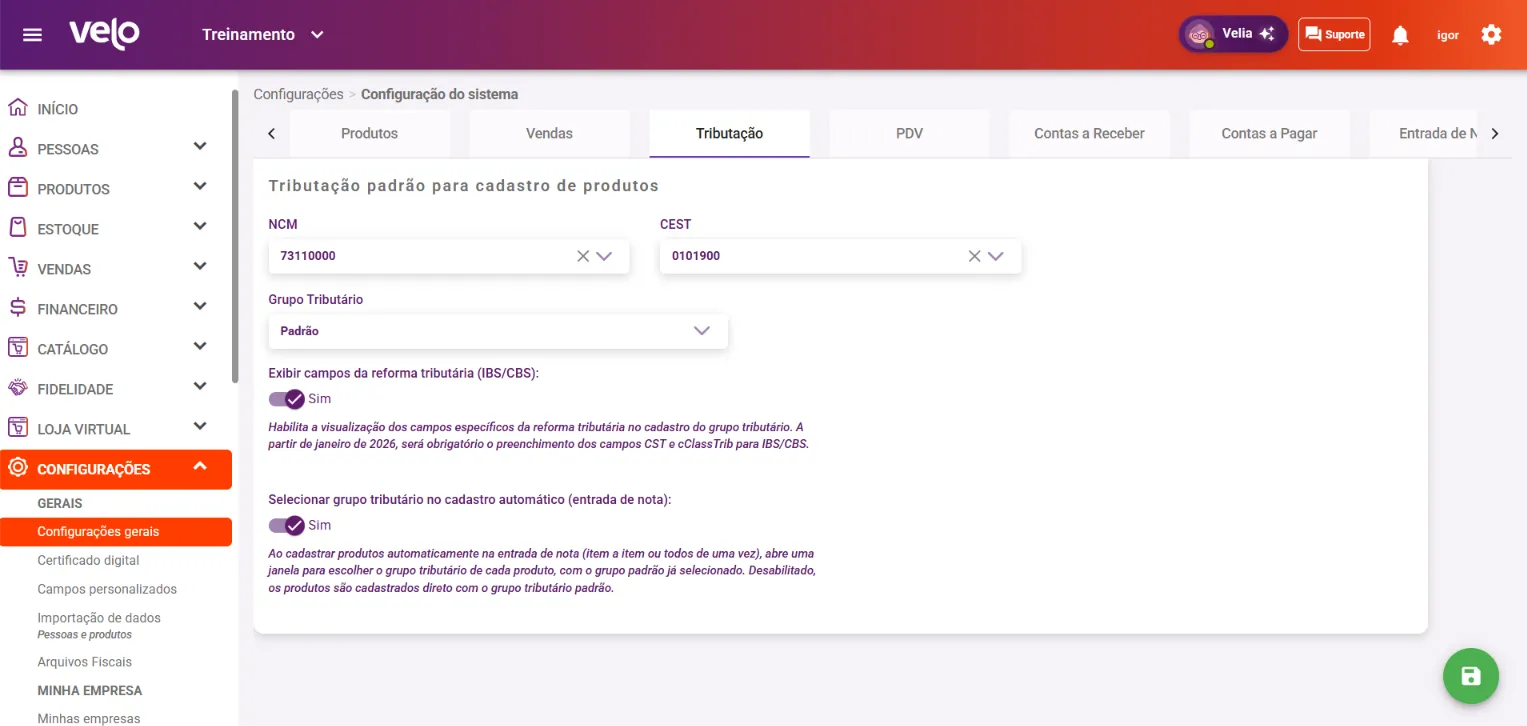Open the CEST dropdown arrow
1527x726 pixels.
[995, 256]
